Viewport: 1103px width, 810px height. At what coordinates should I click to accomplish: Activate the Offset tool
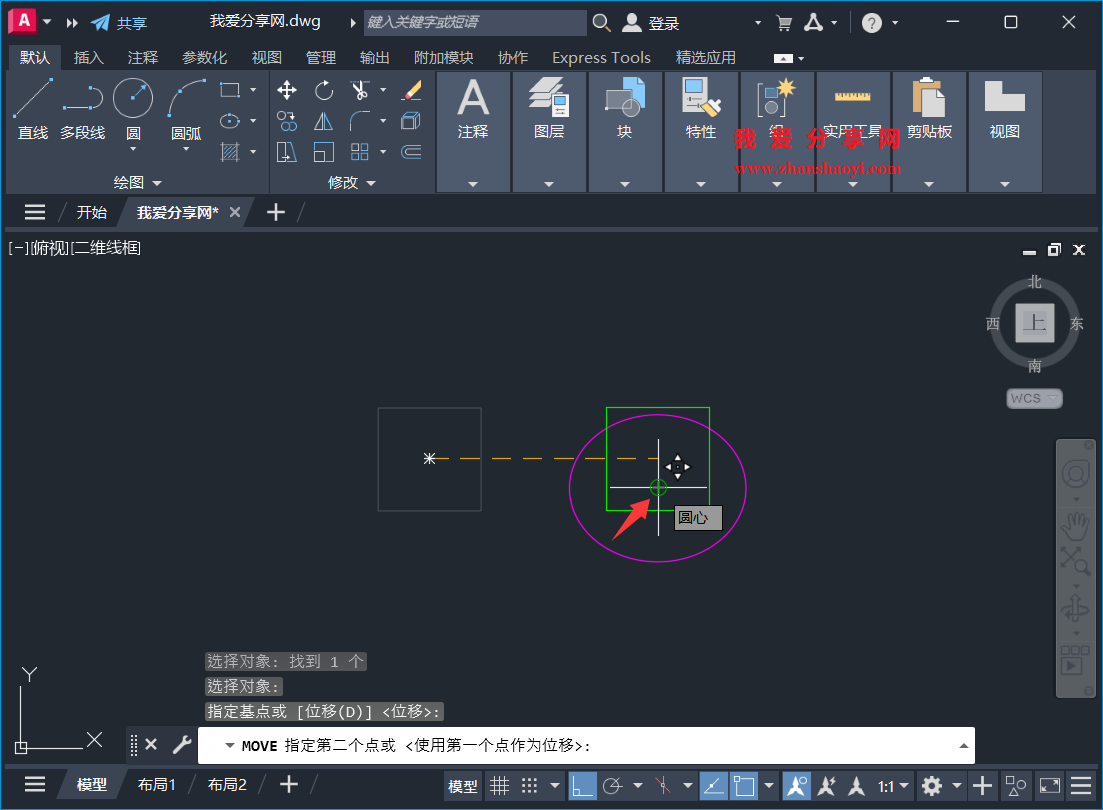click(412, 152)
